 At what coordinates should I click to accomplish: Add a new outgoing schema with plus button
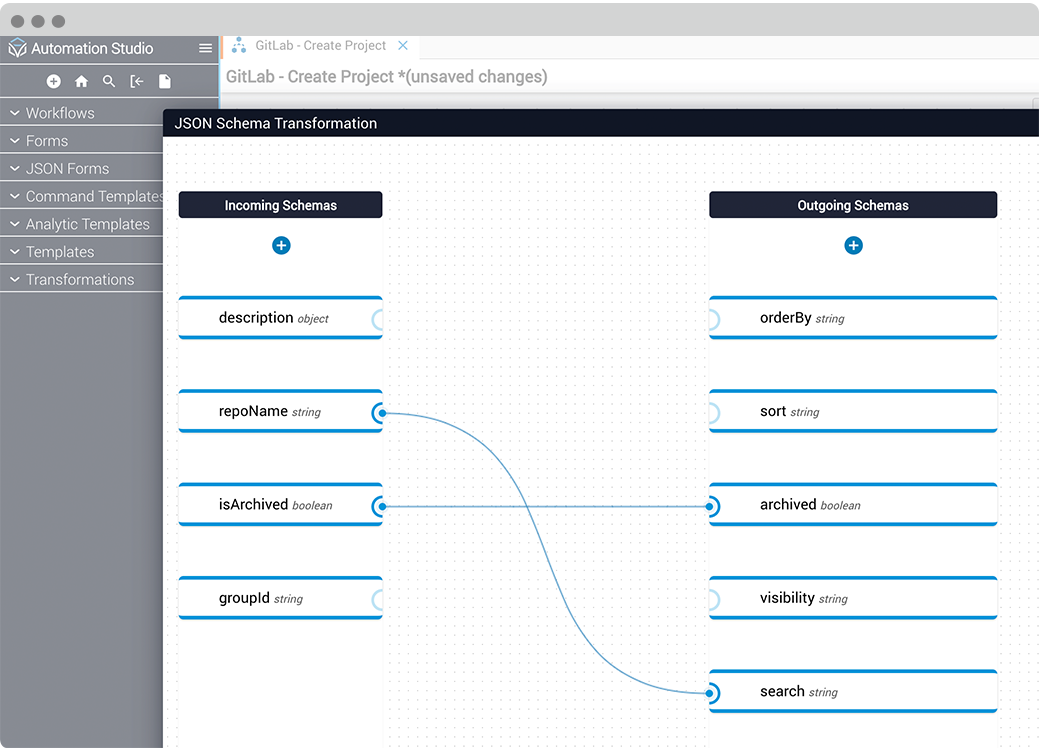click(x=853, y=245)
